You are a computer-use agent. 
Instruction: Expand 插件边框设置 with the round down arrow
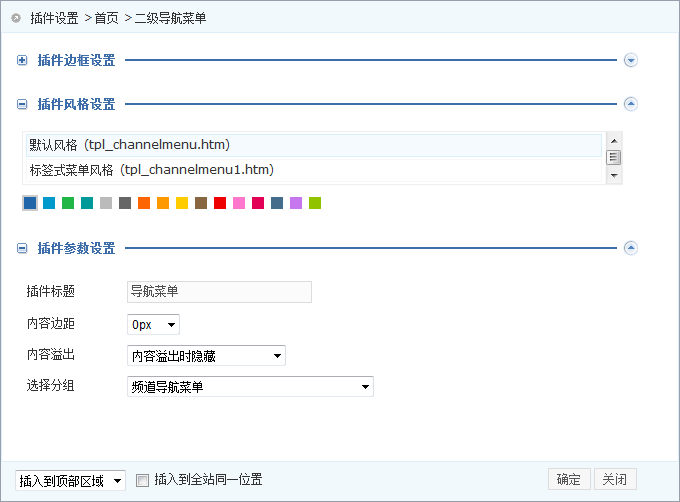(x=630, y=60)
